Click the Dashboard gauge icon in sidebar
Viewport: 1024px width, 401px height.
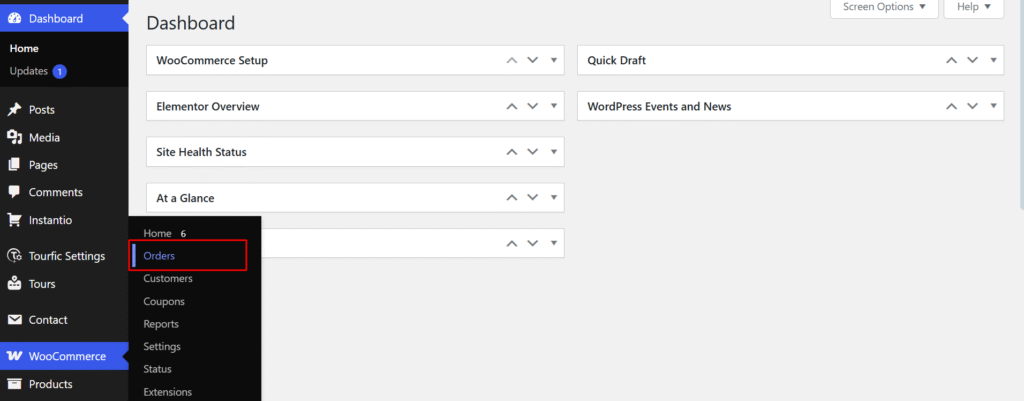pyautogui.click(x=14, y=18)
